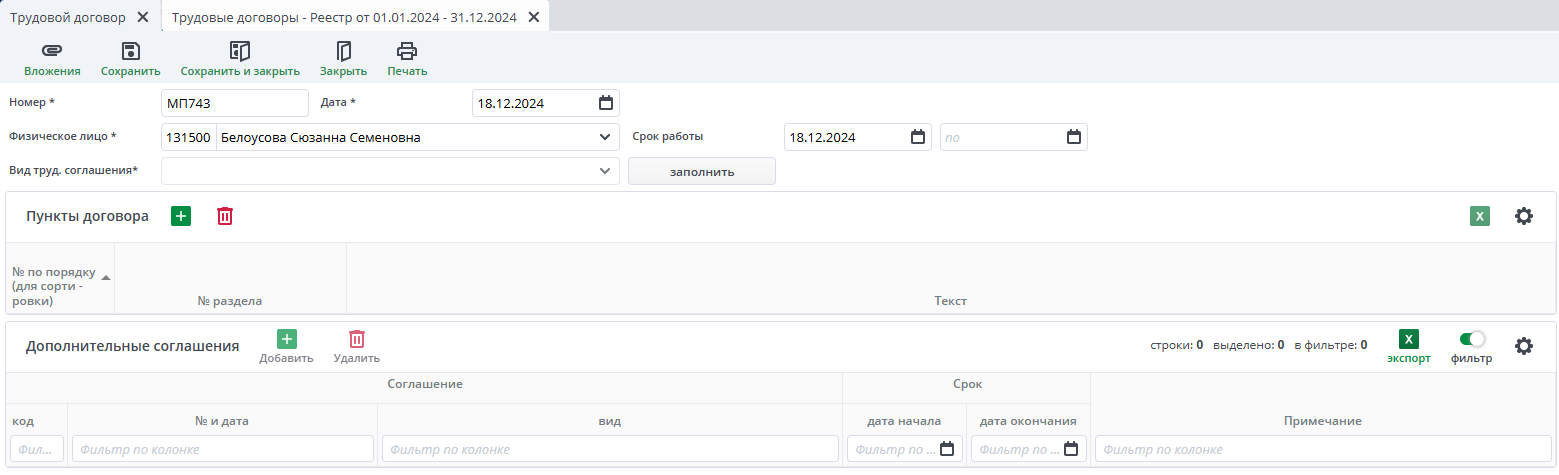1559x475 pixels.
Task: Click the Срок group header
Action: (x=966, y=384)
